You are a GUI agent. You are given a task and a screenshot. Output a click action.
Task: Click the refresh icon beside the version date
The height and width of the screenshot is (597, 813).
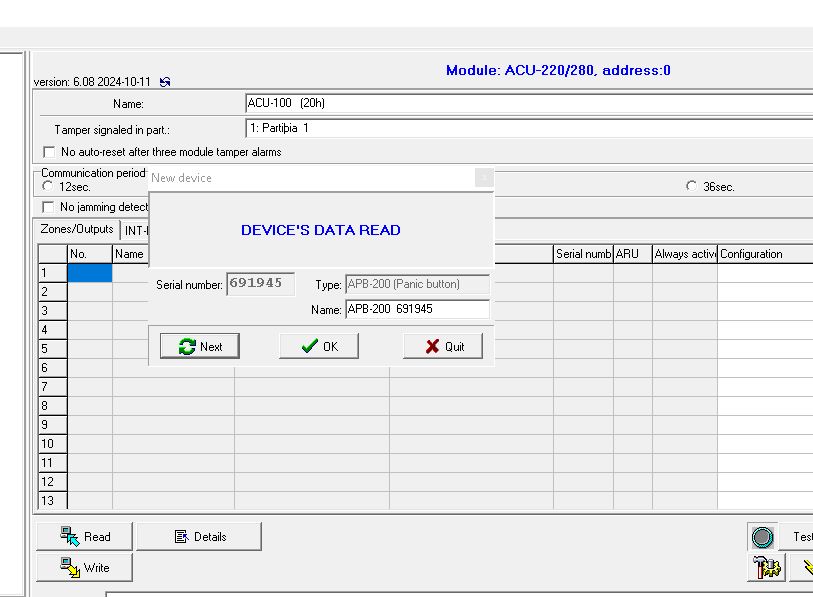pos(165,82)
